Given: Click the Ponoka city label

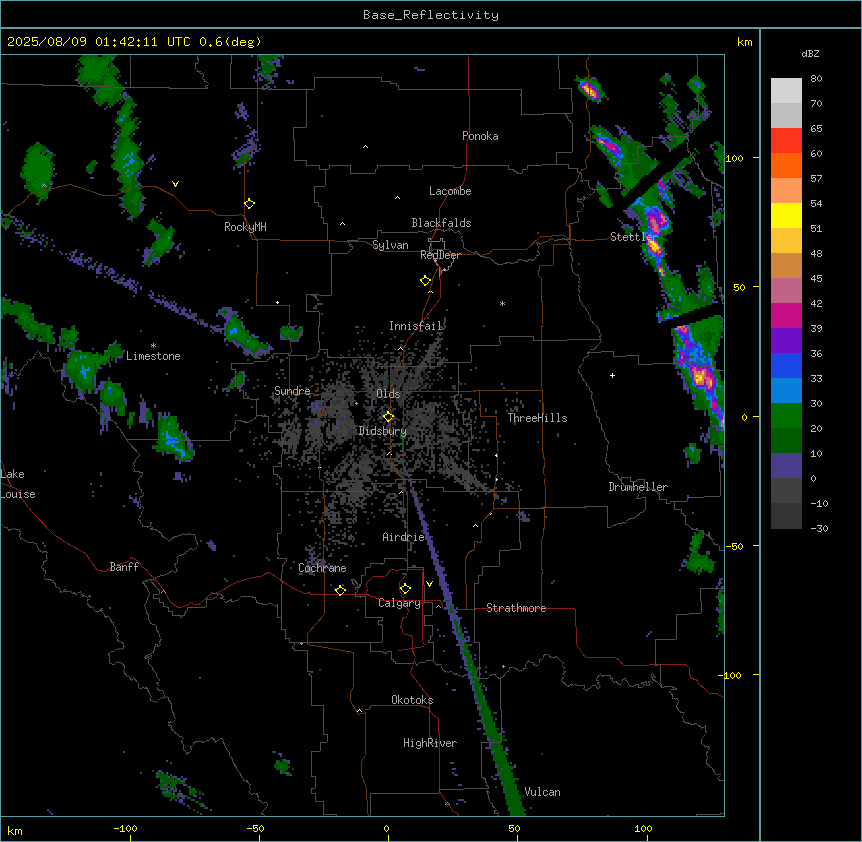Looking at the screenshot, I should (x=480, y=136).
